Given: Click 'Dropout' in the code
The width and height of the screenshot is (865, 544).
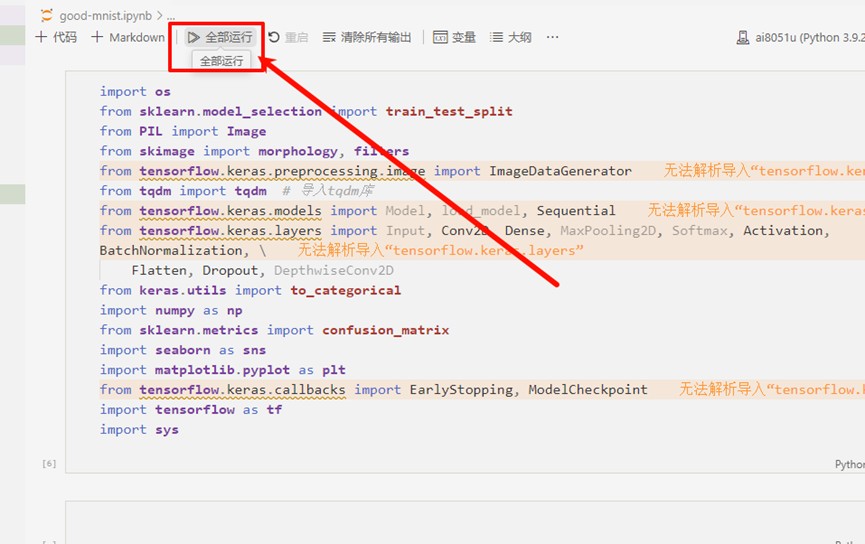Looking at the screenshot, I should pos(230,270).
